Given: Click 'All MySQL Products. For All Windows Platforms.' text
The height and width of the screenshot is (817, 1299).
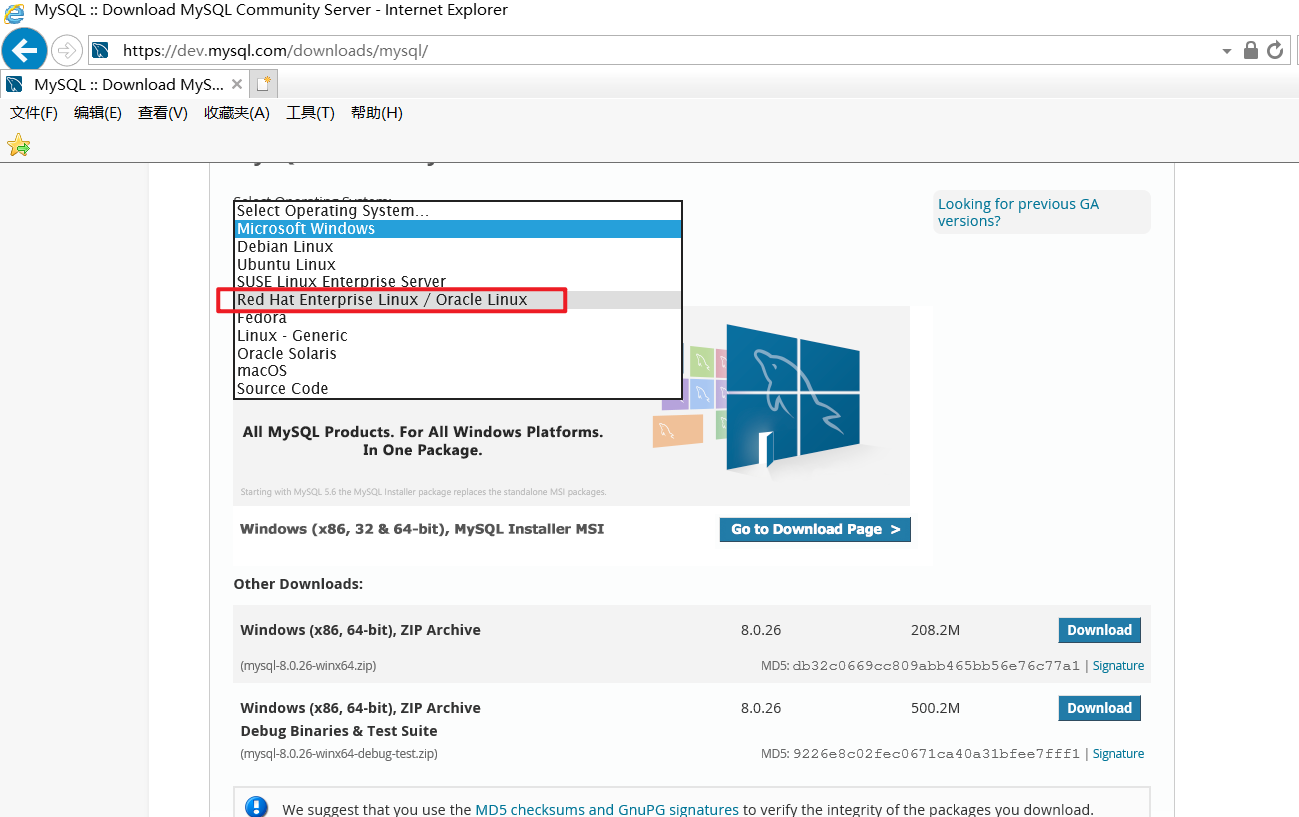Looking at the screenshot, I should (423, 432).
